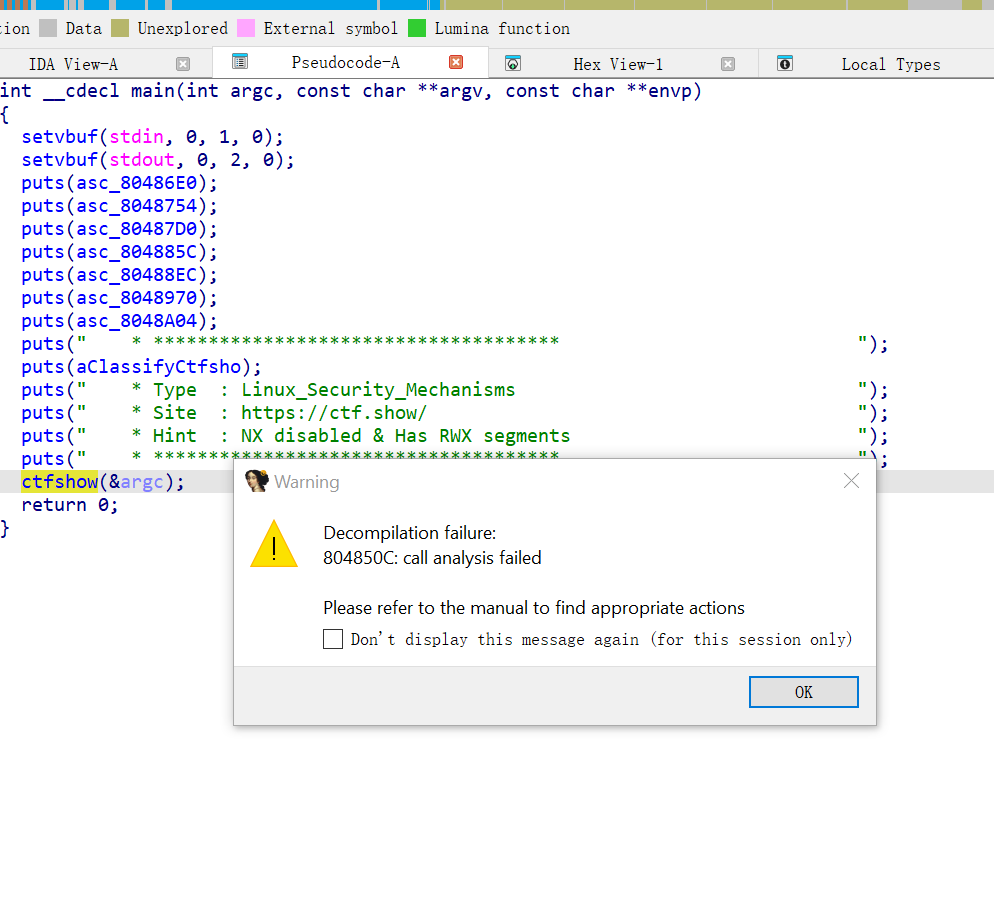
Task: Click the Data color legend swatch
Action: [48, 28]
